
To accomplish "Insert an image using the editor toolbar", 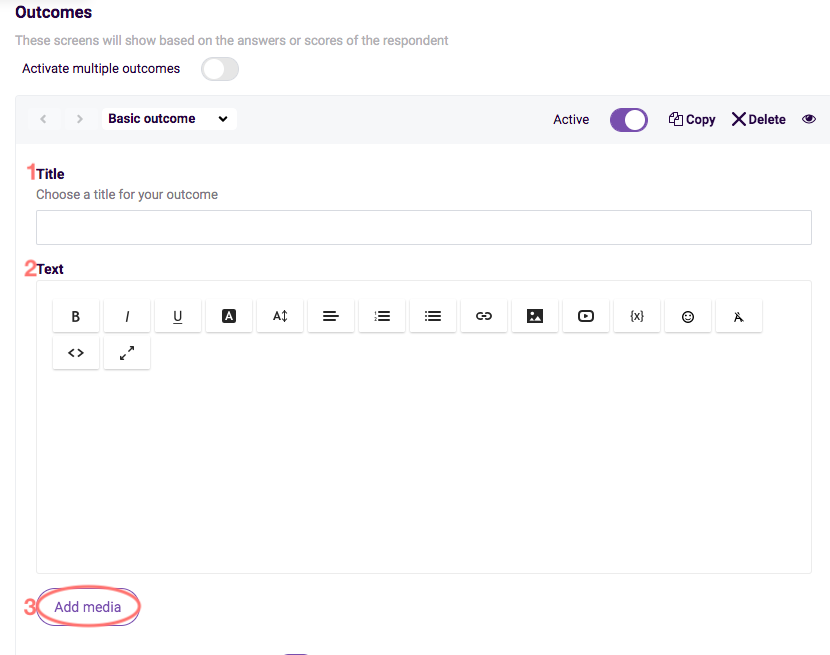I will (x=535, y=316).
